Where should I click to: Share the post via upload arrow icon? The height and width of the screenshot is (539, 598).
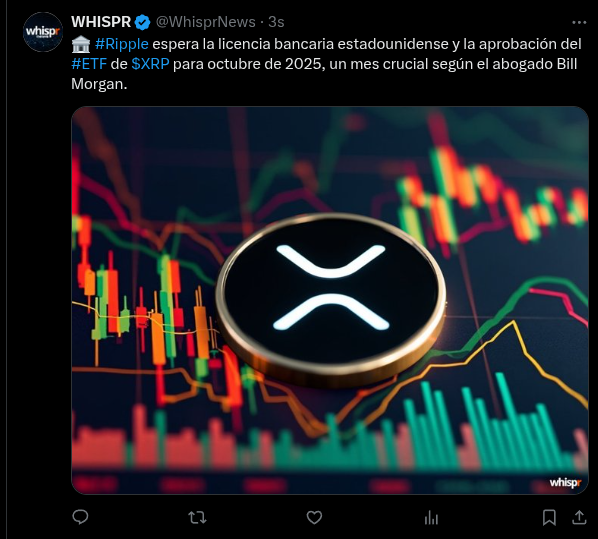(x=579, y=517)
